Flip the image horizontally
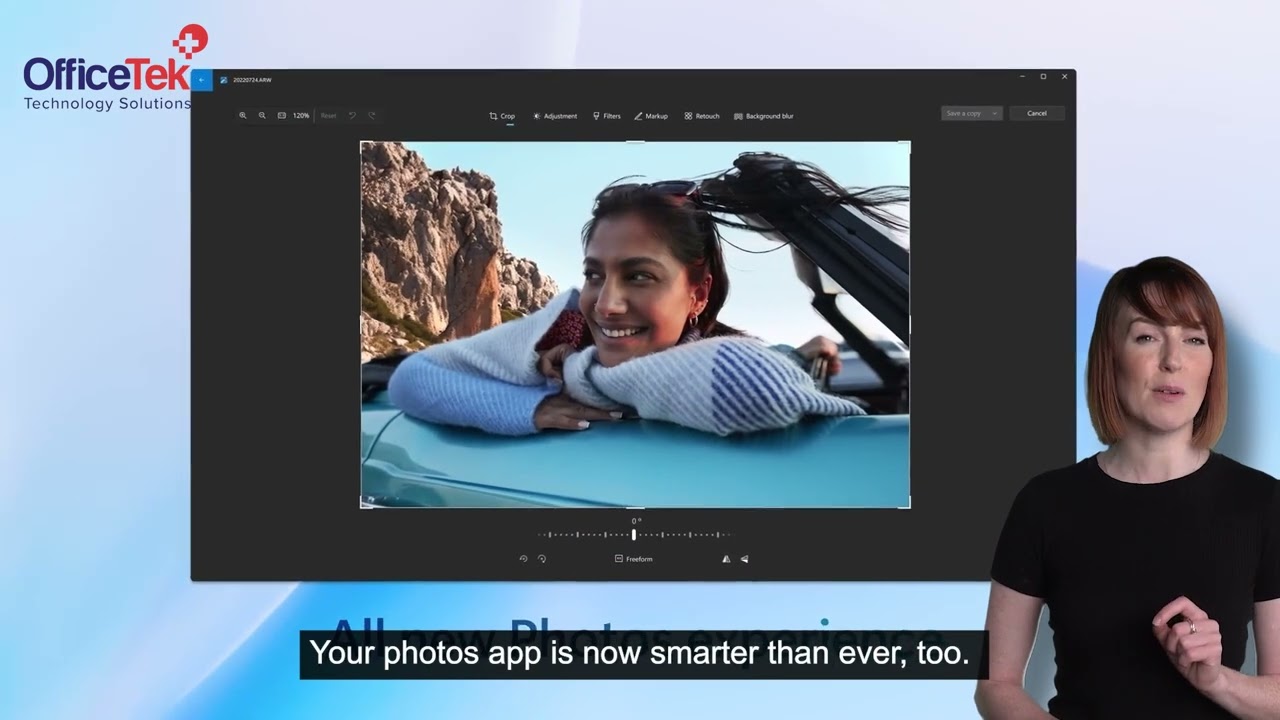Screen dimensions: 1280x720 tap(726, 559)
